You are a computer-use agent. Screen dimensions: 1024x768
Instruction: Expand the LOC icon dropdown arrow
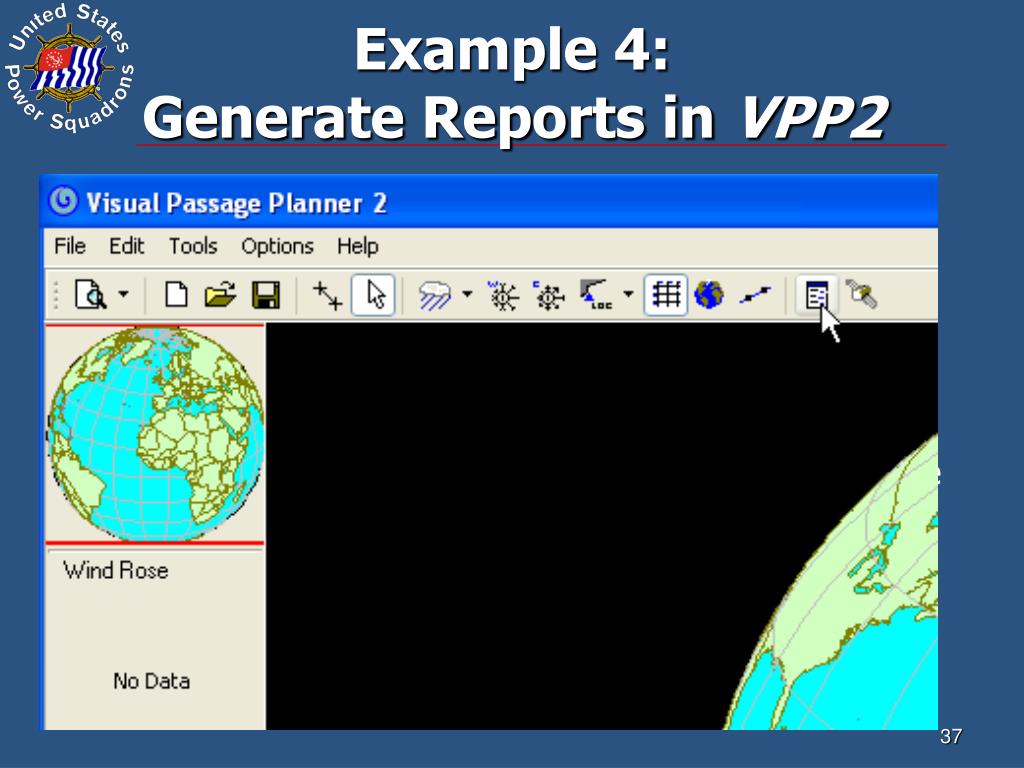point(628,294)
